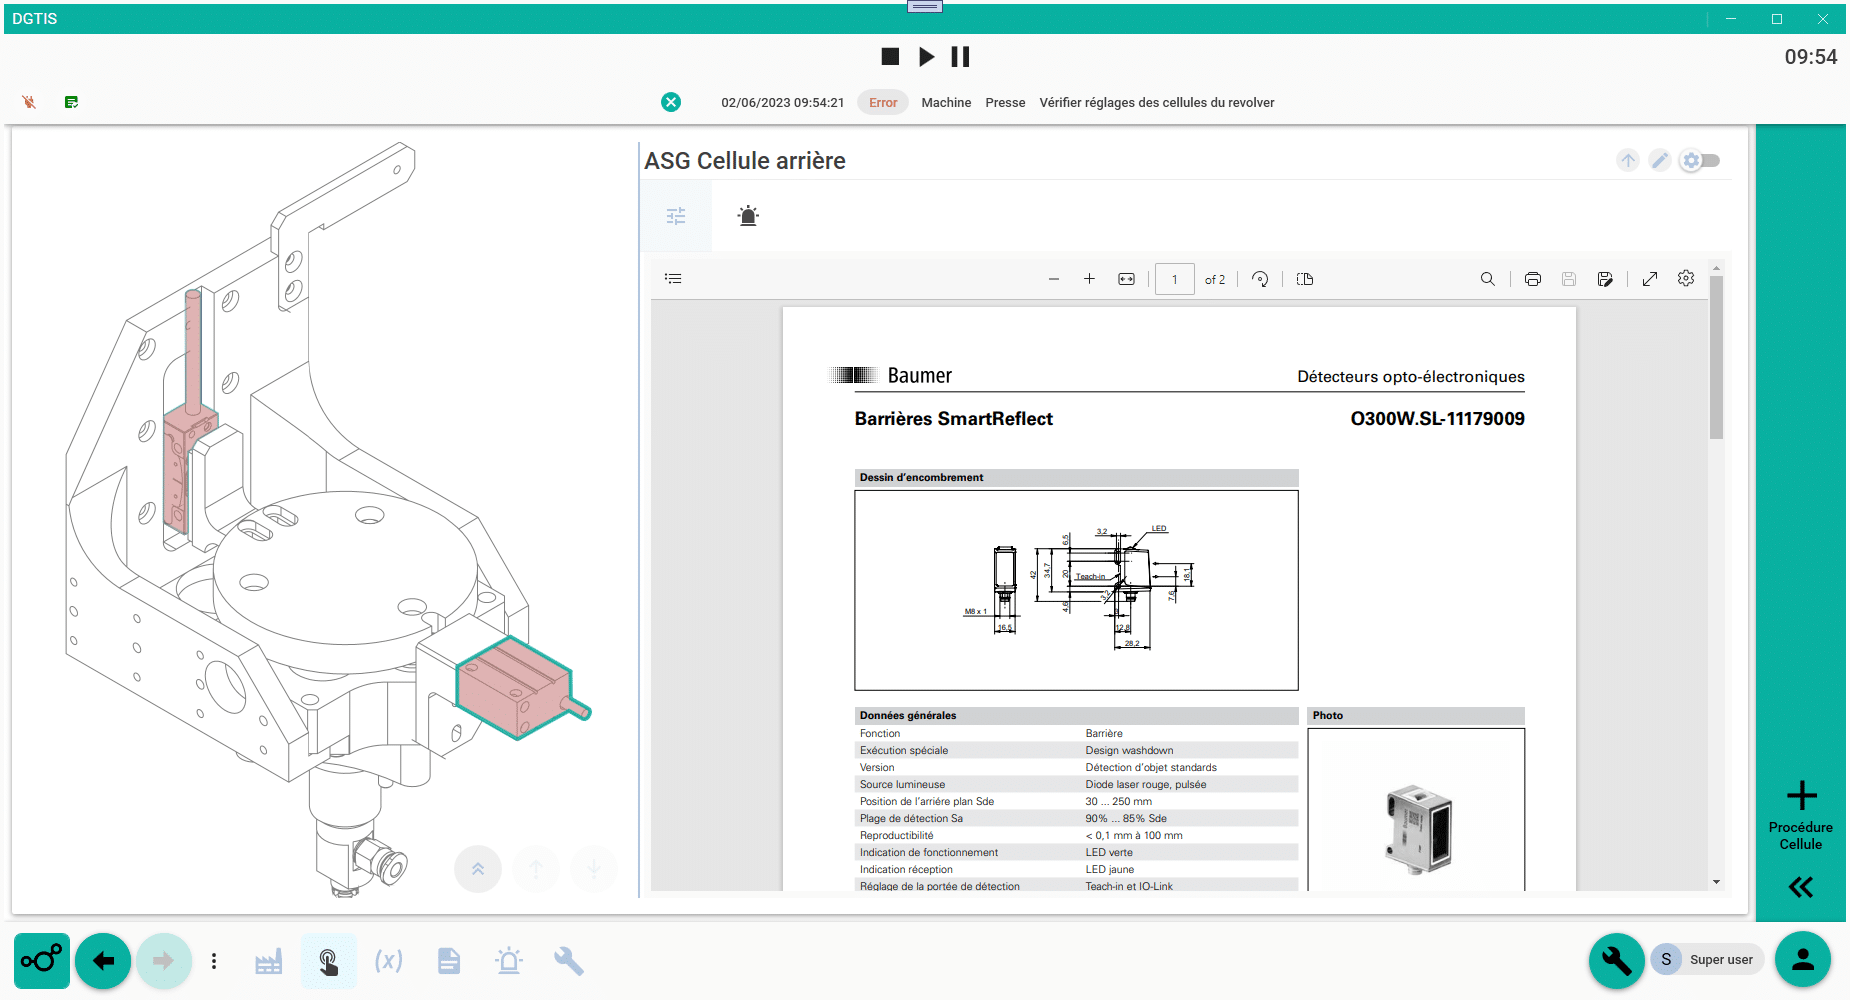Click the edit pencil beside ASG title
Image resolution: width=1850 pixels, height=1000 pixels.
coord(1659,160)
